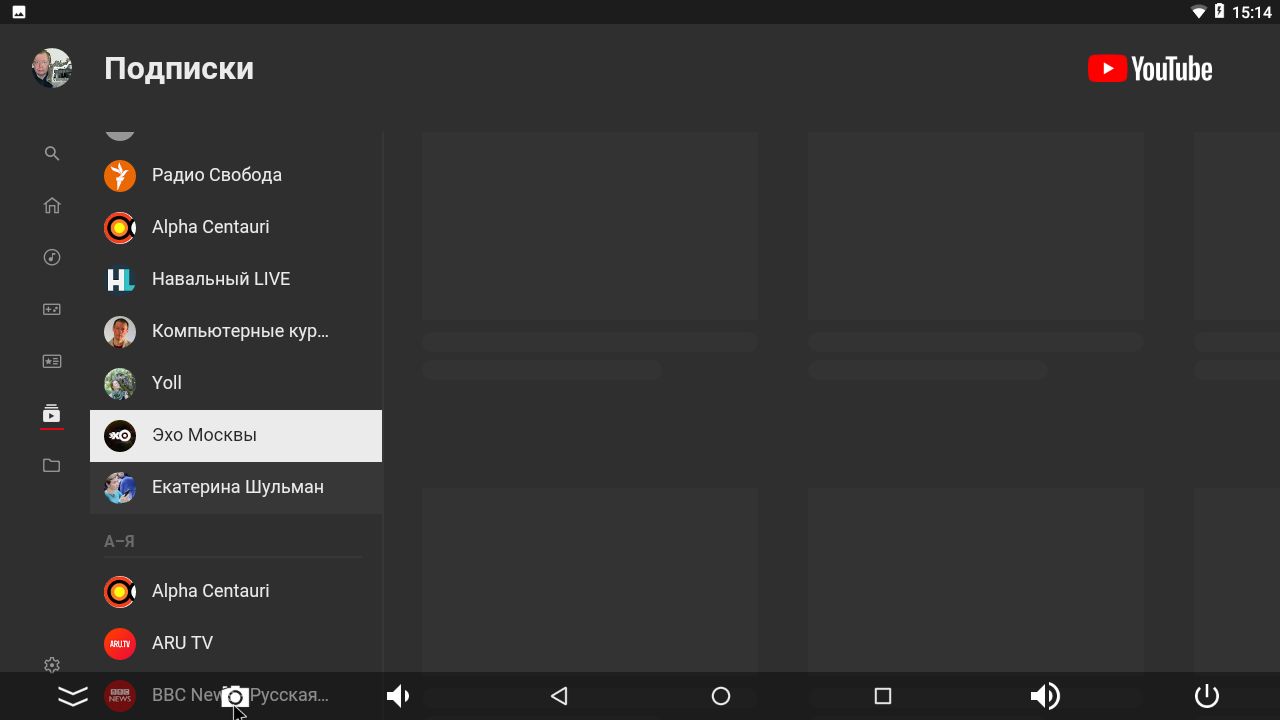The image size is (1280, 720).
Task: Select the Екатерина Шульман channel
Action: click(x=236, y=487)
